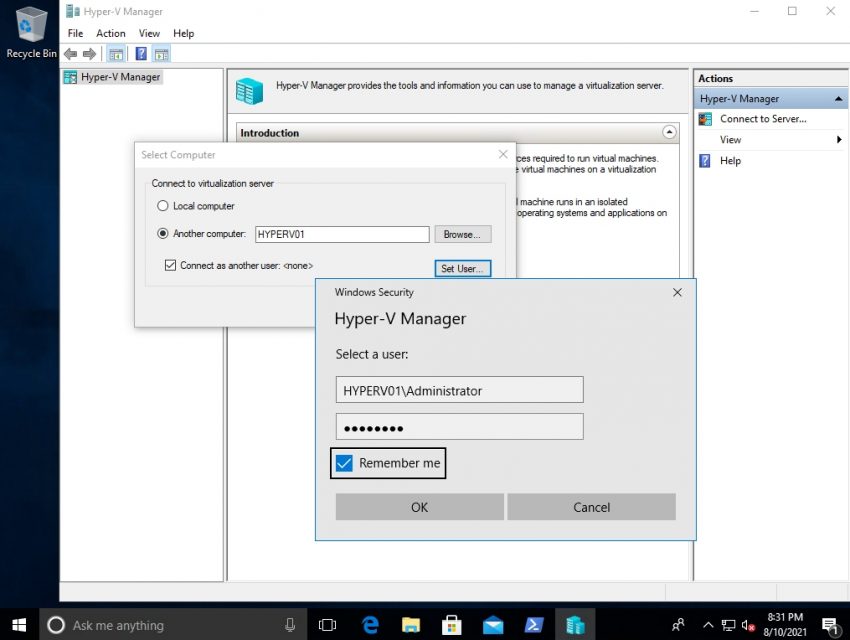Open the Action menu
Viewport: 850px width, 640px height.
click(111, 33)
